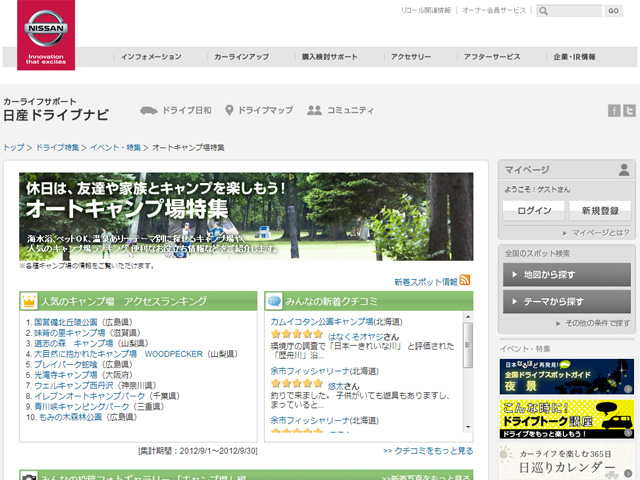Click the ドライブマップ map pin icon
Image resolution: width=640 pixels, height=480 pixels.
click(x=229, y=110)
